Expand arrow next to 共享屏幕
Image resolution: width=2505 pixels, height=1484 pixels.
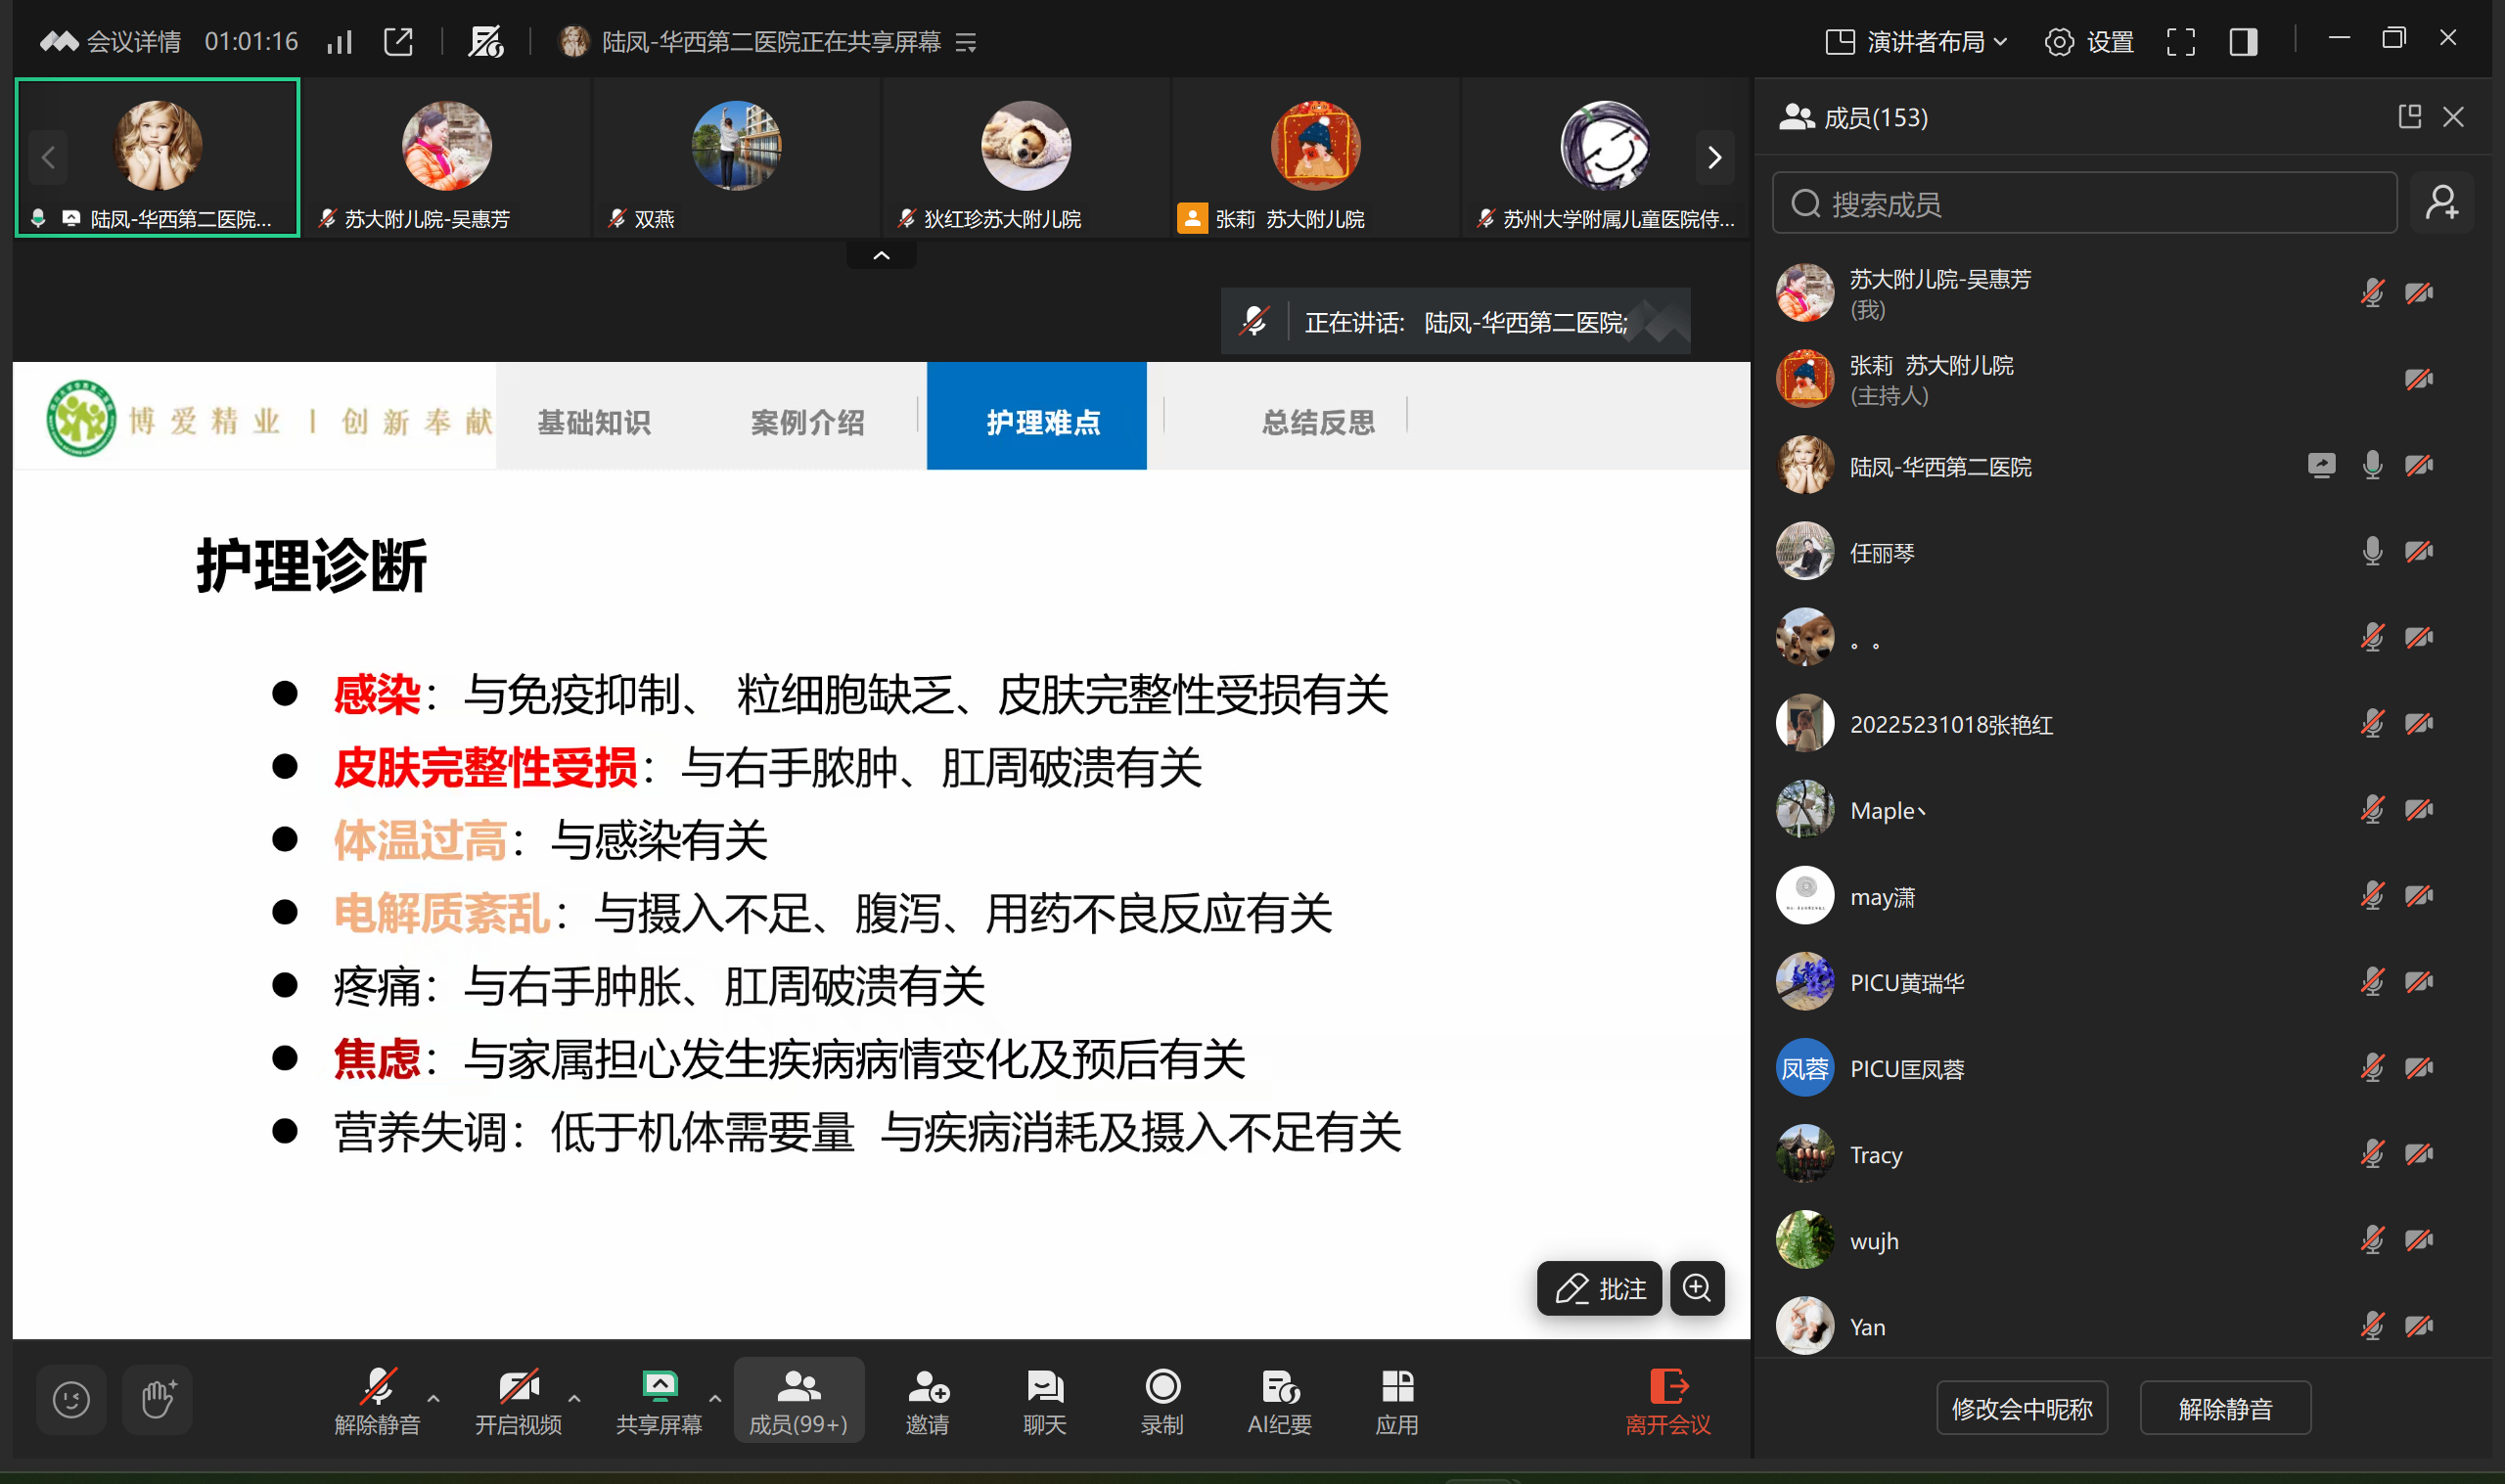714,1398
